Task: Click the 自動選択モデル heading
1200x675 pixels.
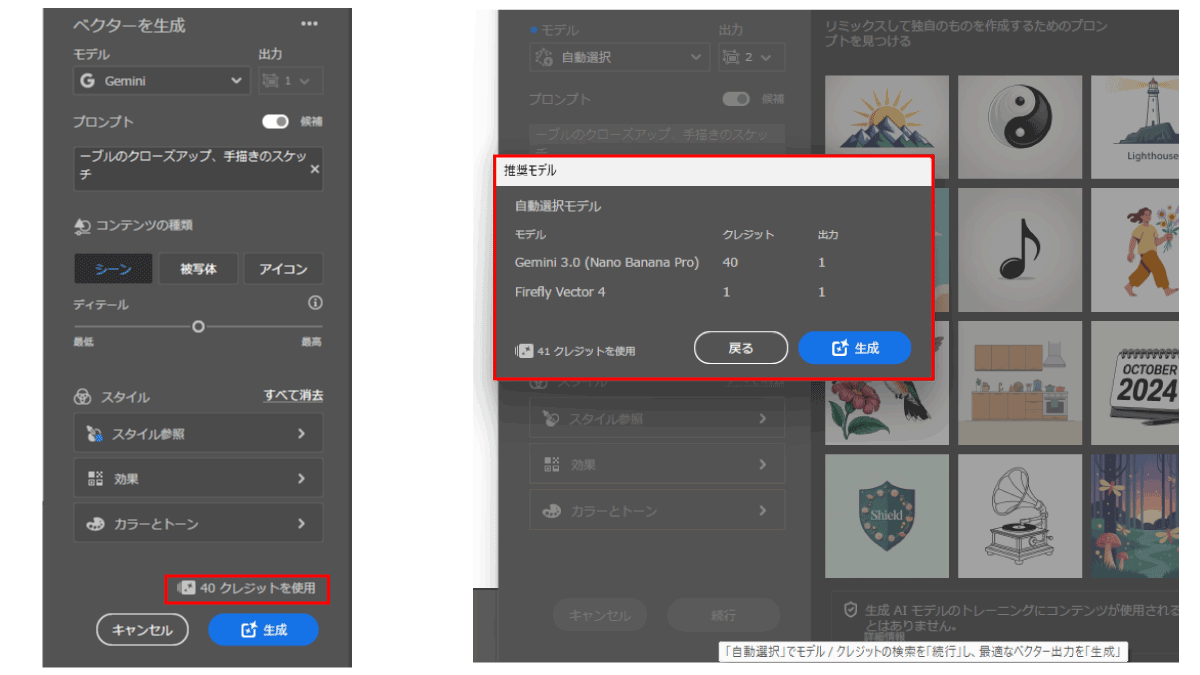Action: [558, 206]
